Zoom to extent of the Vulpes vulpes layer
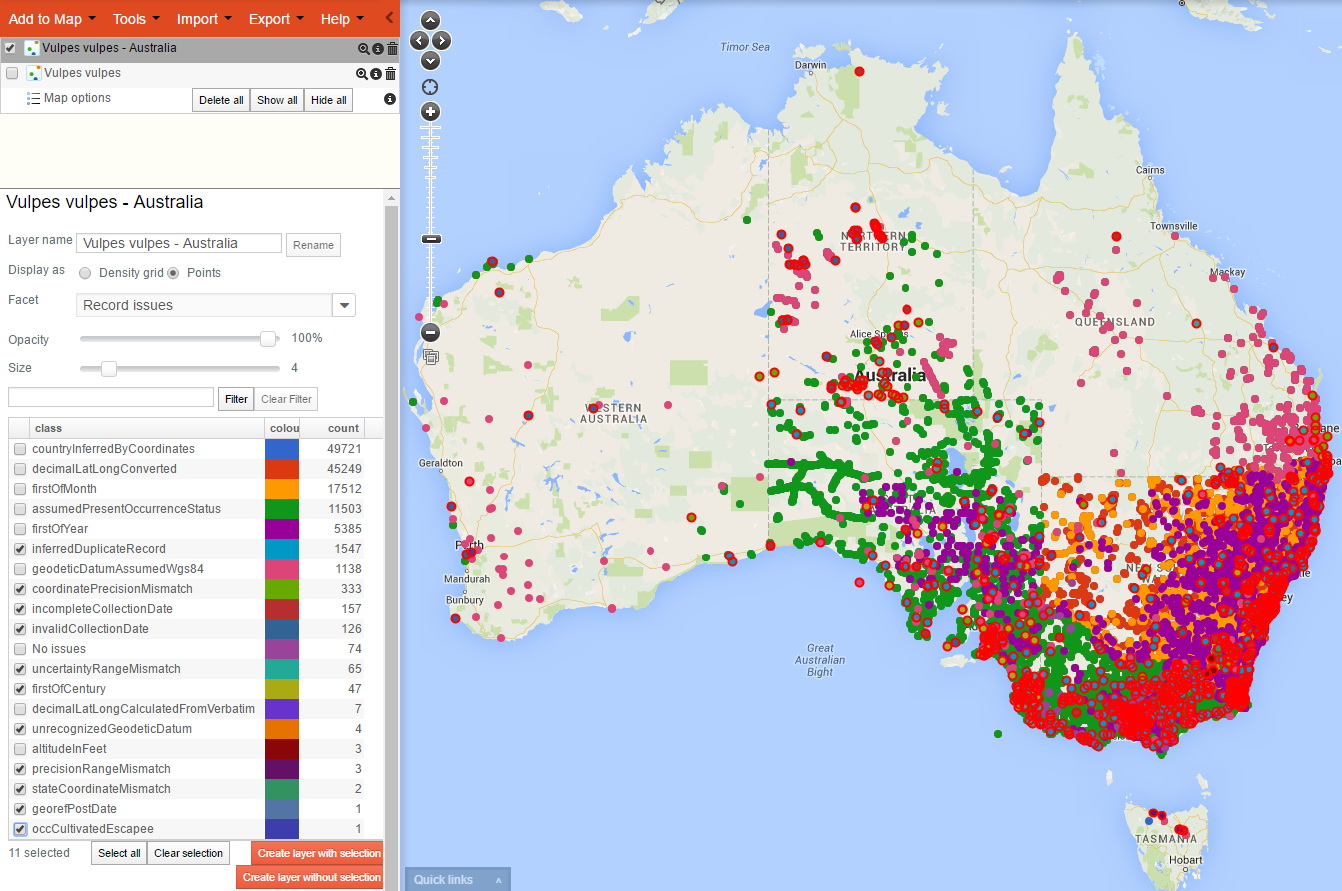1342x891 pixels. (362, 74)
